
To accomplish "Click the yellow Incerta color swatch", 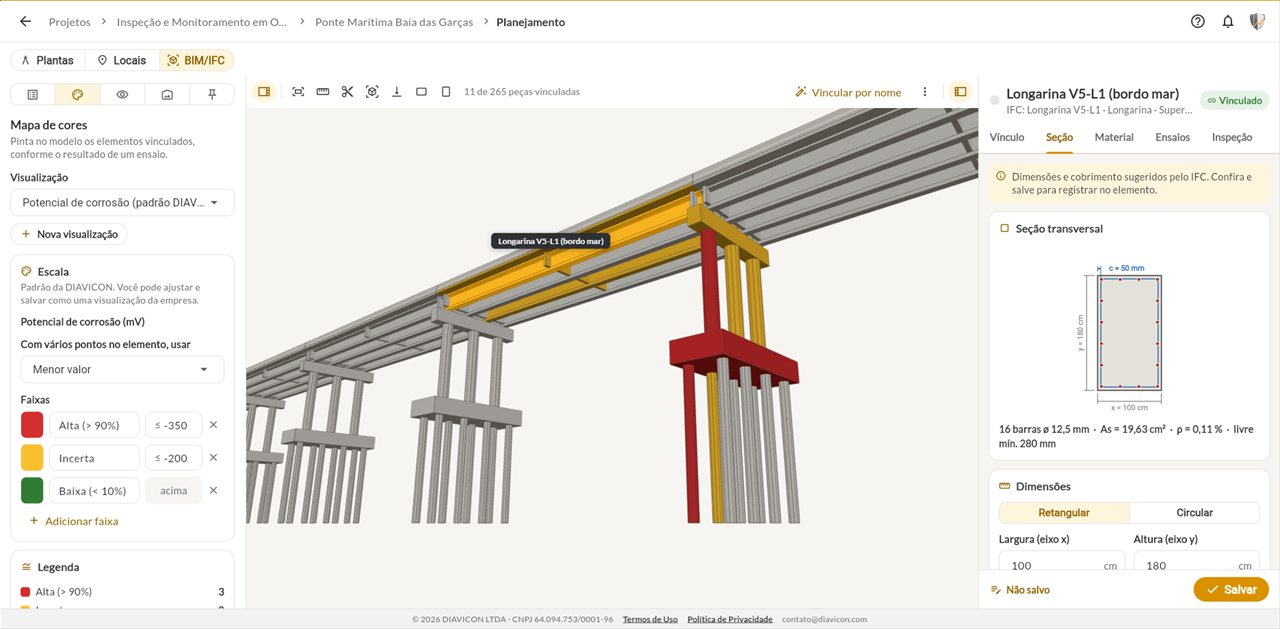I will (x=32, y=458).
